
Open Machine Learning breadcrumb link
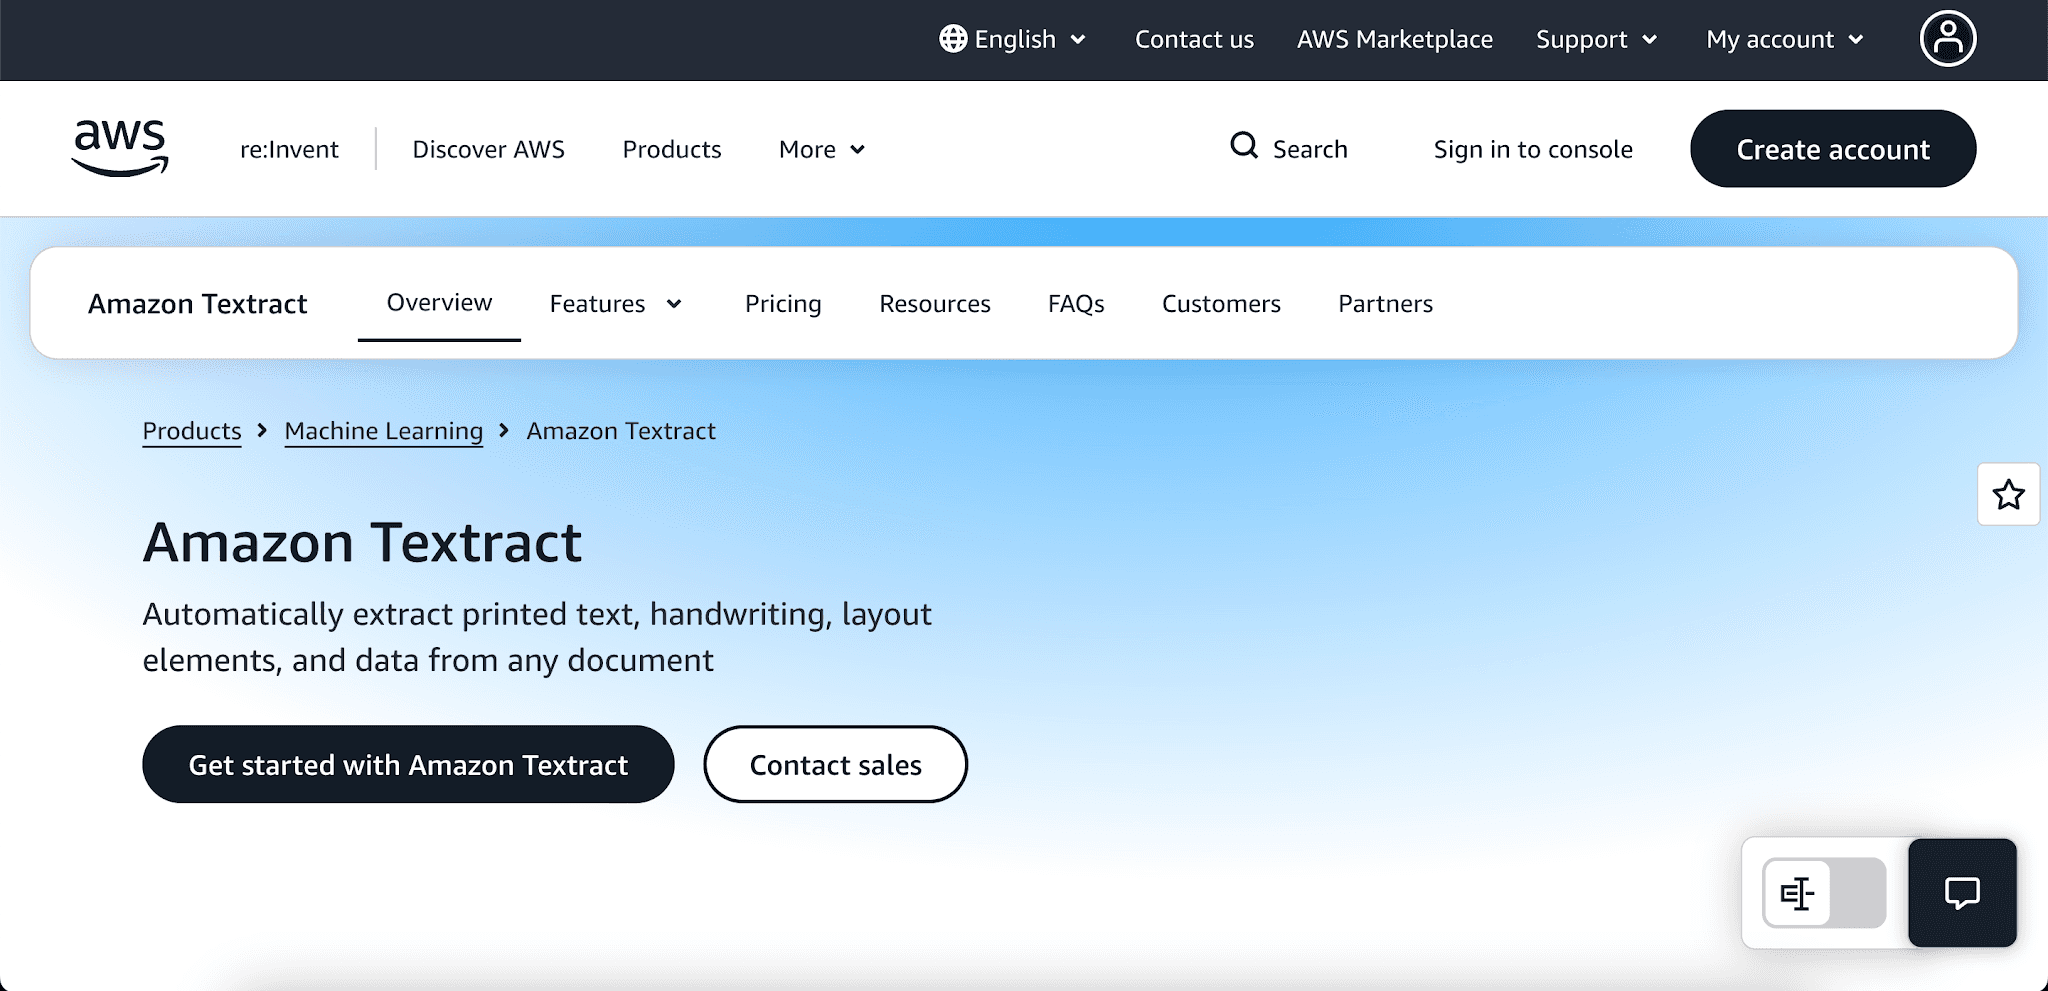384,431
